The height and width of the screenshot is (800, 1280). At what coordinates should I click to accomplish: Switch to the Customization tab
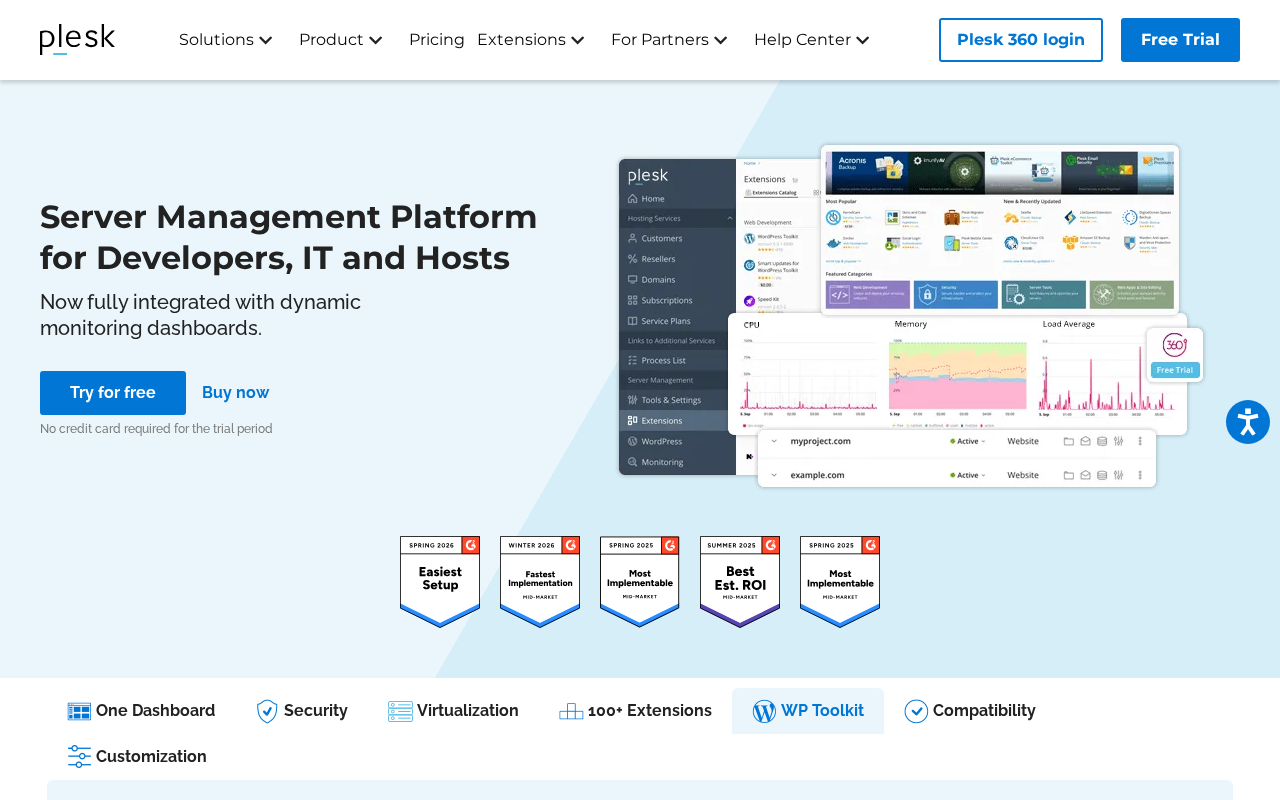click(137, 757)
